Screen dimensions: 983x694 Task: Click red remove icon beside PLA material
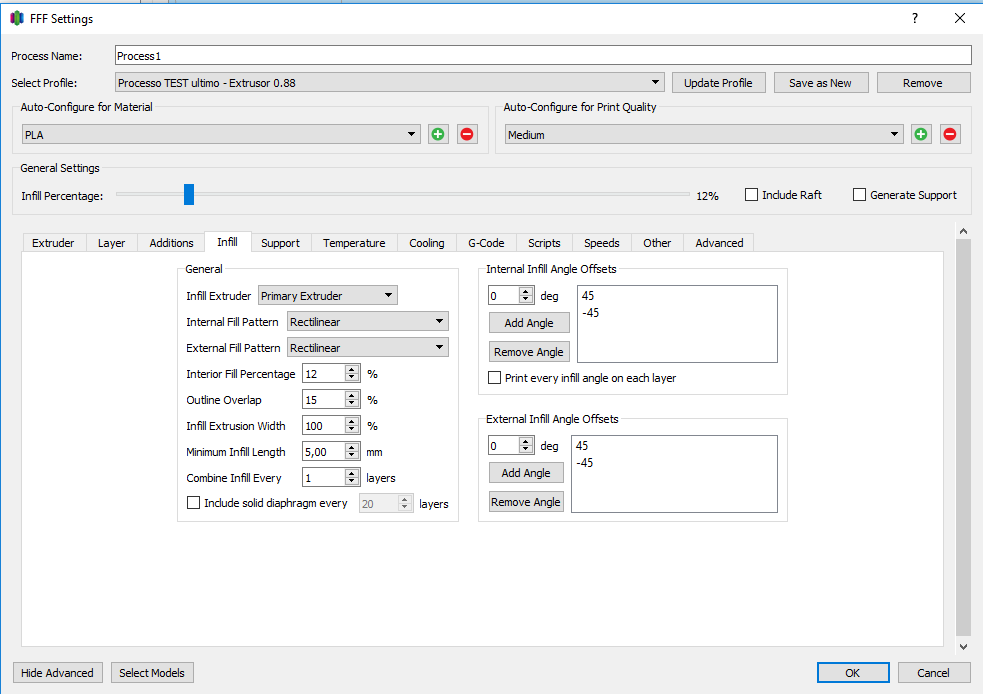(467, 134)
